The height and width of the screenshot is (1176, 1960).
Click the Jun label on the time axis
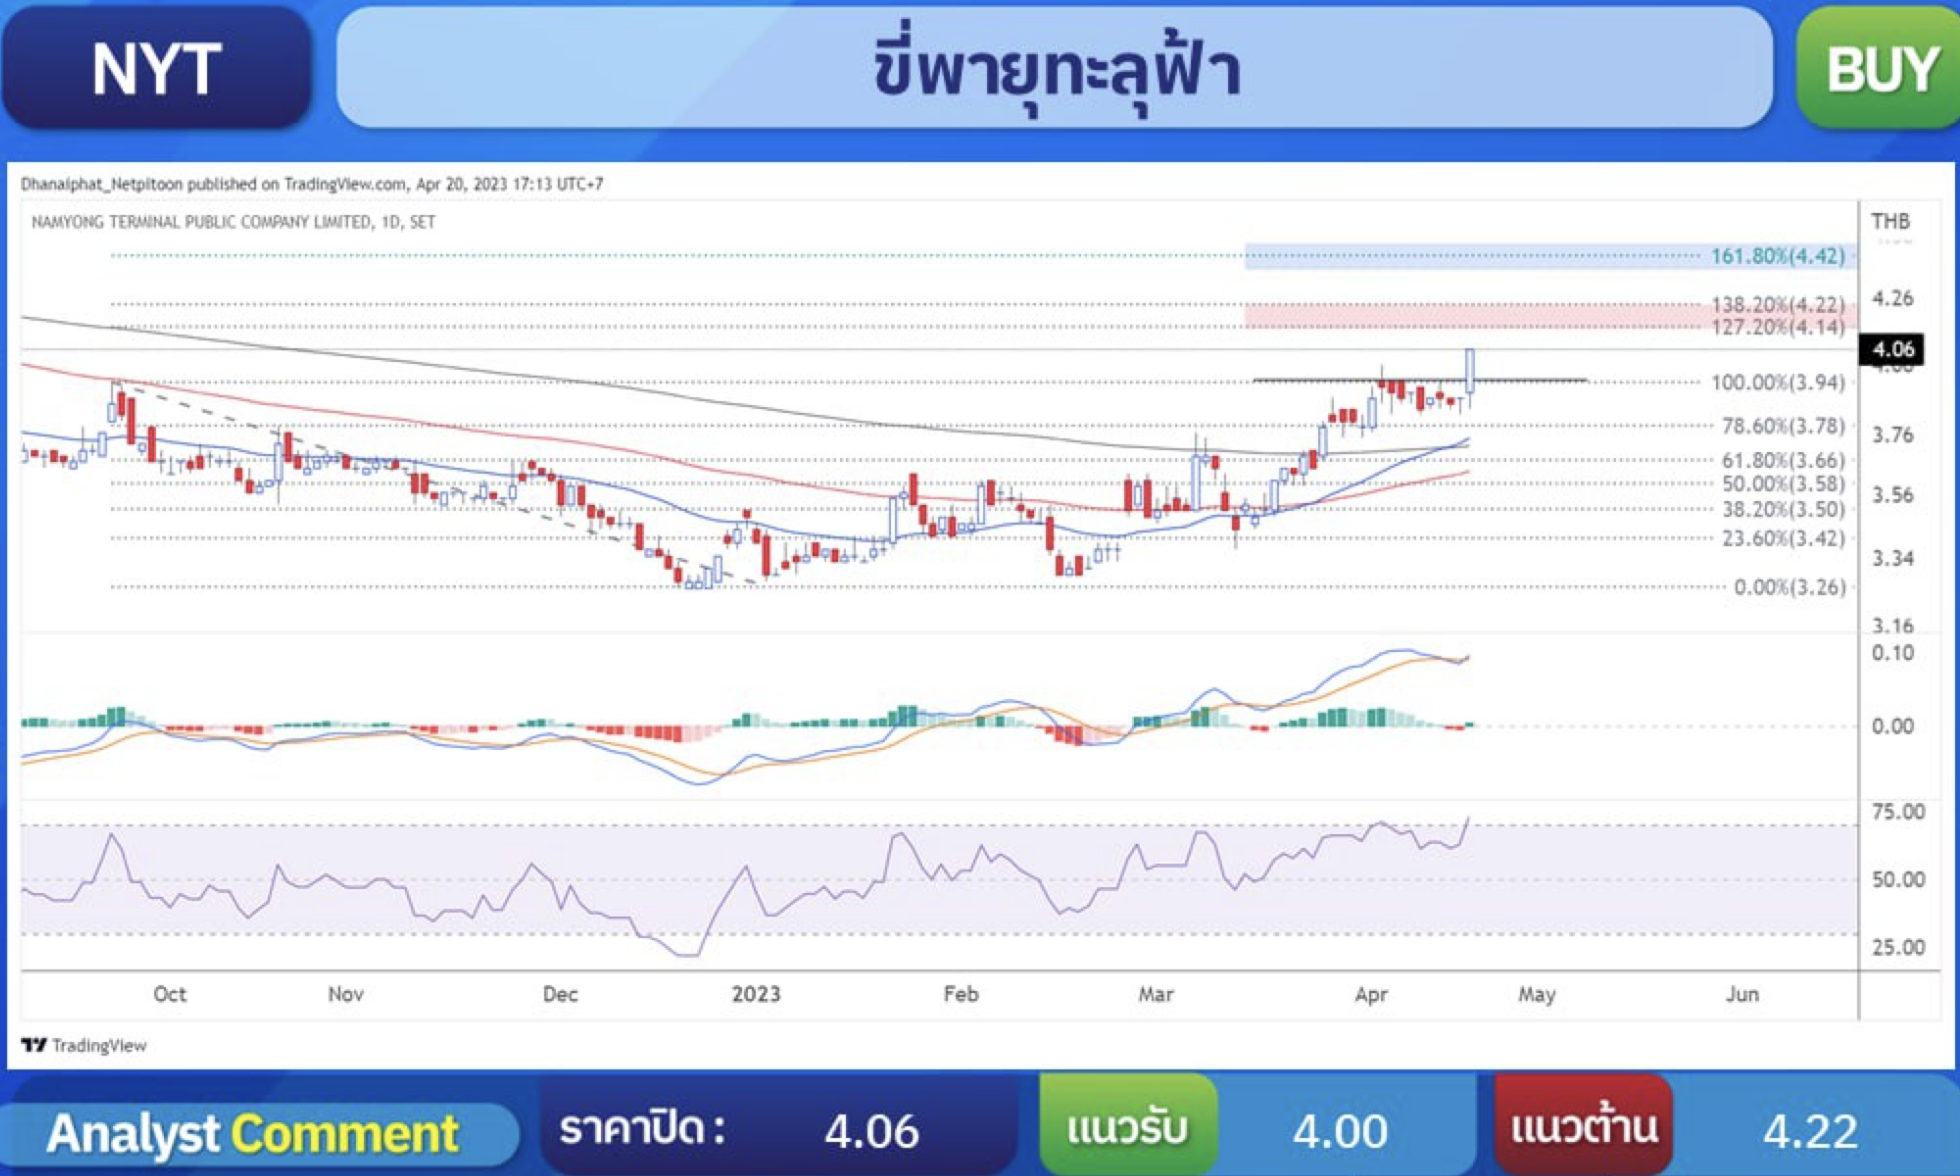(1742, 994)
